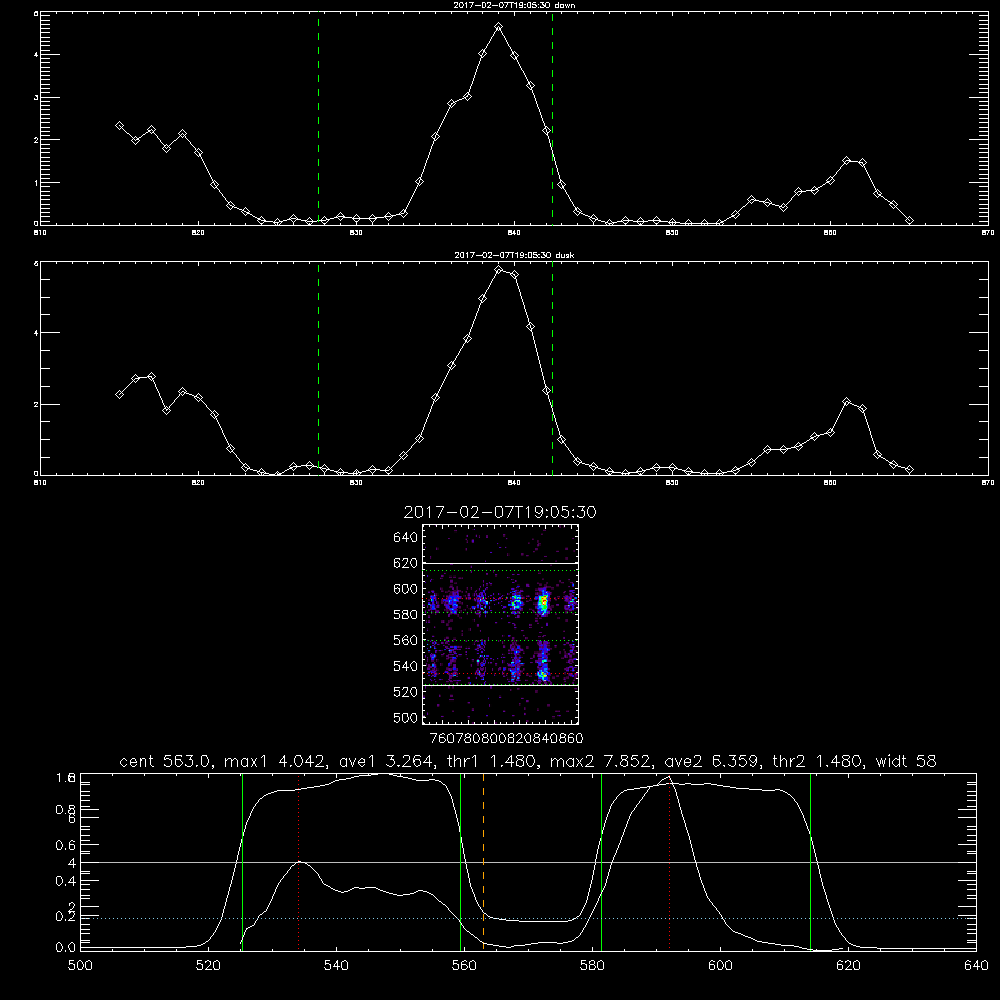This screenshot has height=1000, width=1000.
Task: Click the 'cent 563.0' value in stats title
Action: (165, 761)
